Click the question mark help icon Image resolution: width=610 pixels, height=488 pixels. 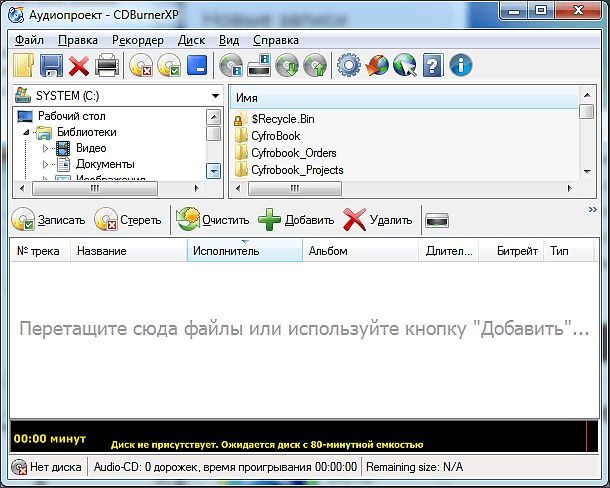click(433, 65)
